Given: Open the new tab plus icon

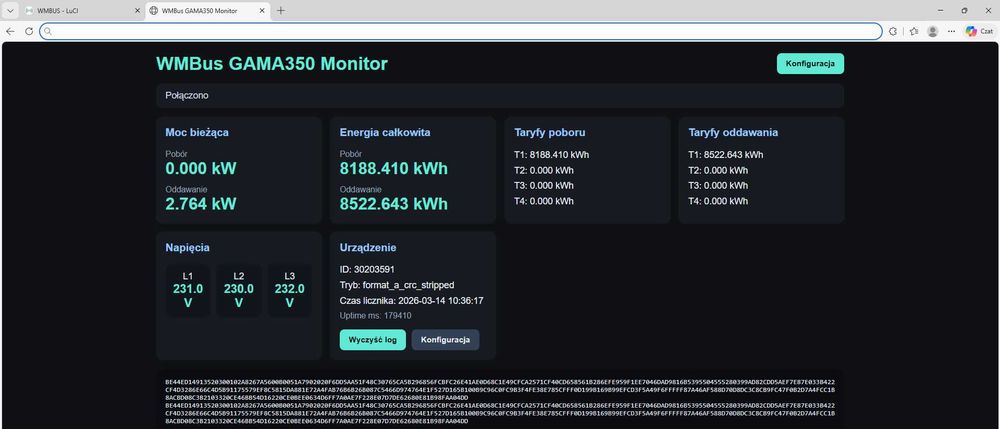Looking at the screenshot, I should pos(281,11).
